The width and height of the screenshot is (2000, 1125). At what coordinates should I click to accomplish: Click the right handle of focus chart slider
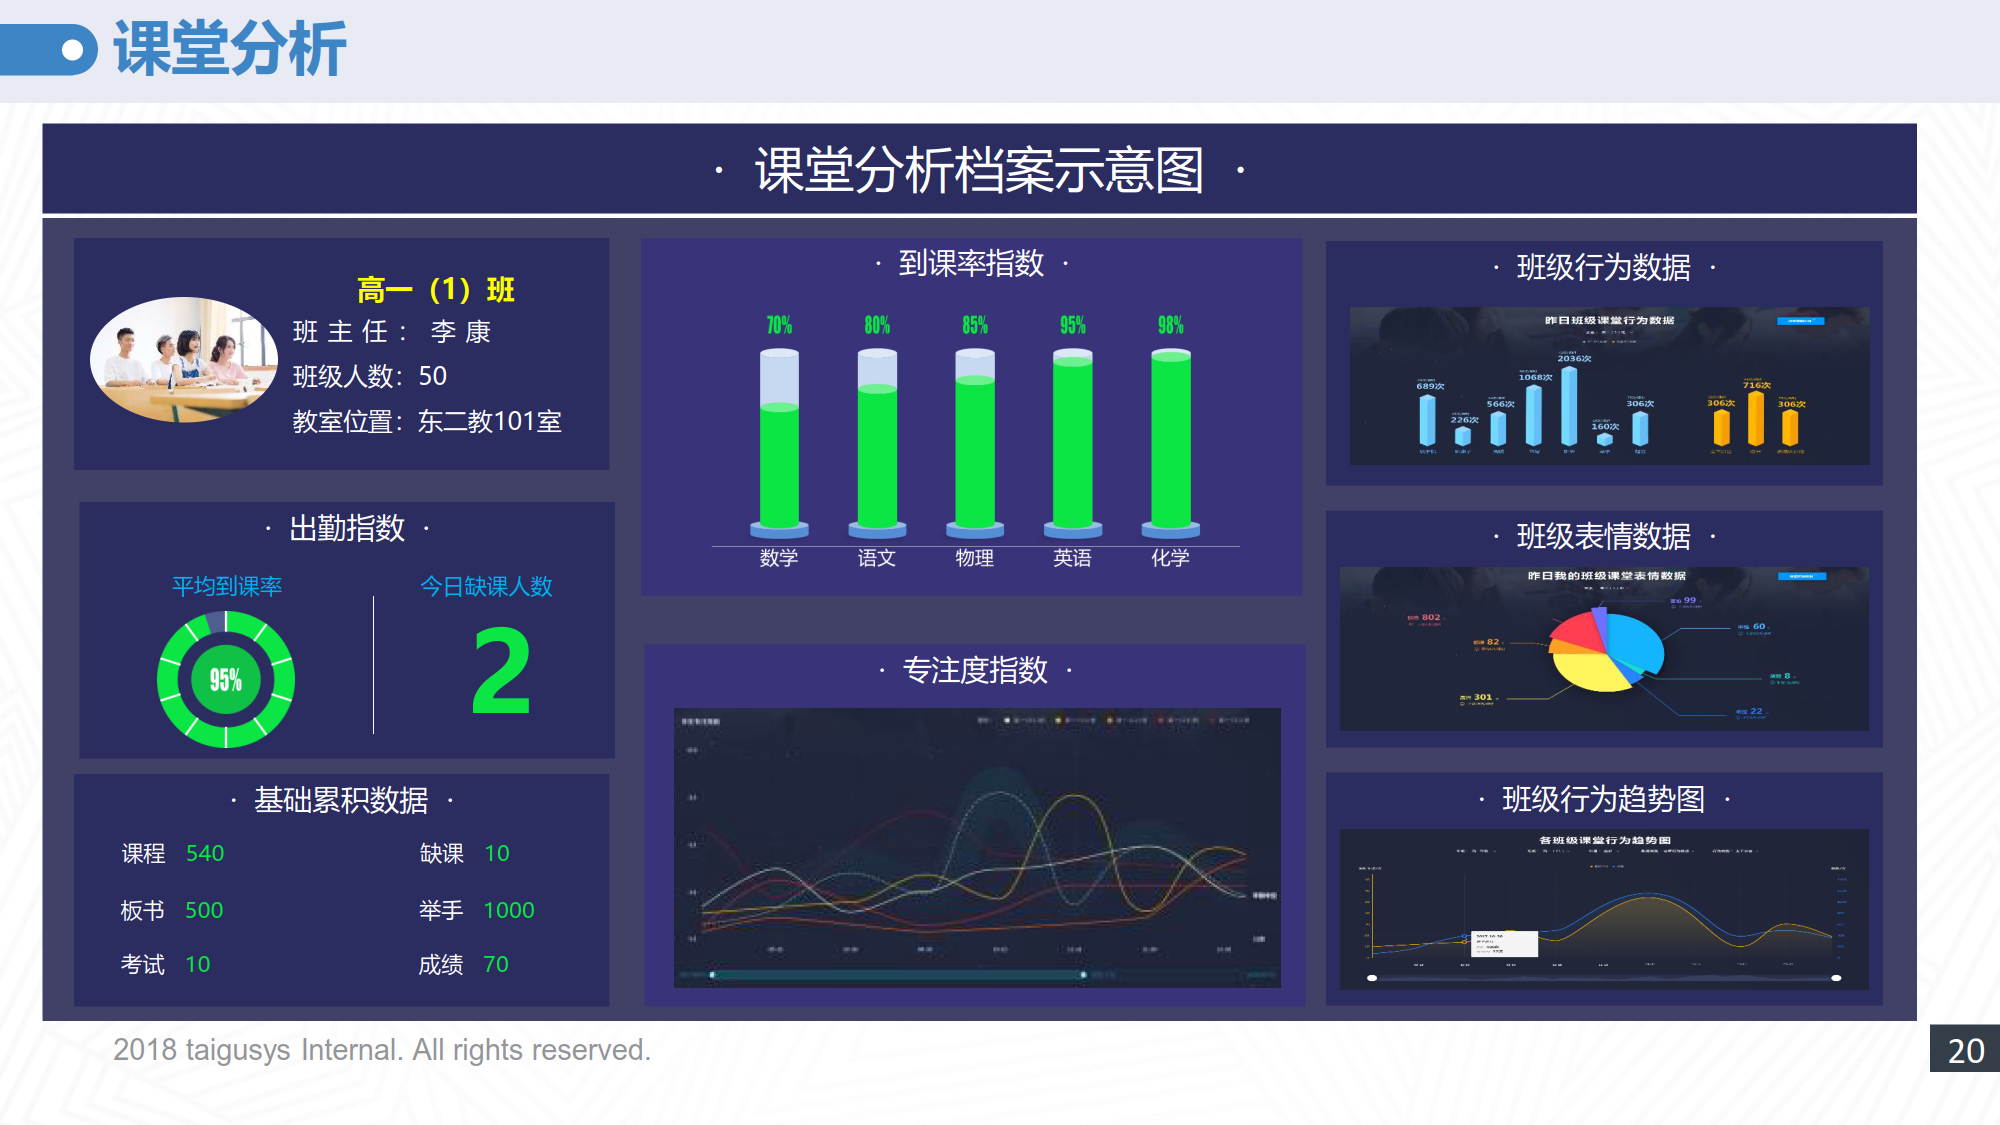tap(1083, 974)
